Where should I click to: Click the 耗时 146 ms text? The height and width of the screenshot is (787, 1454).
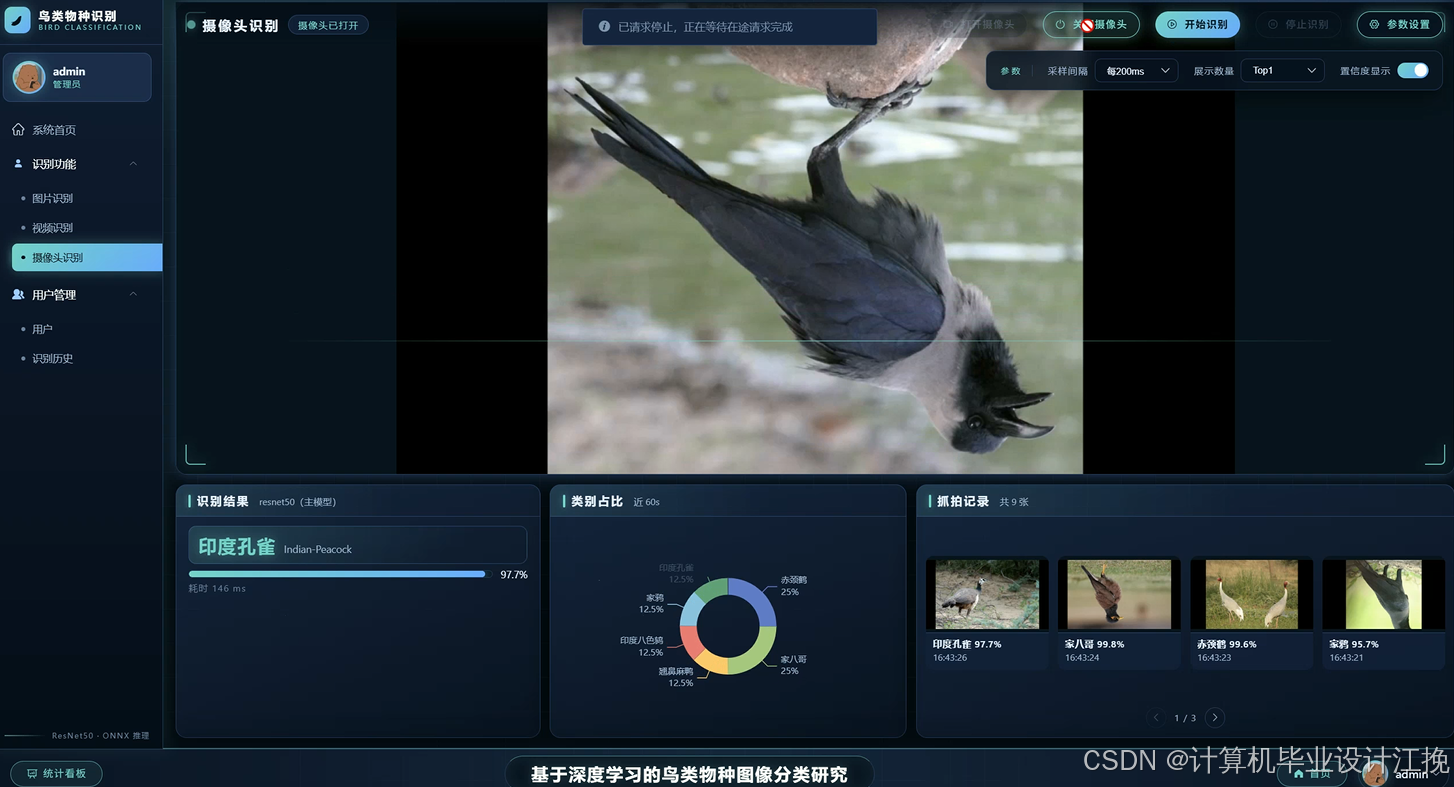tap(217, 589)
